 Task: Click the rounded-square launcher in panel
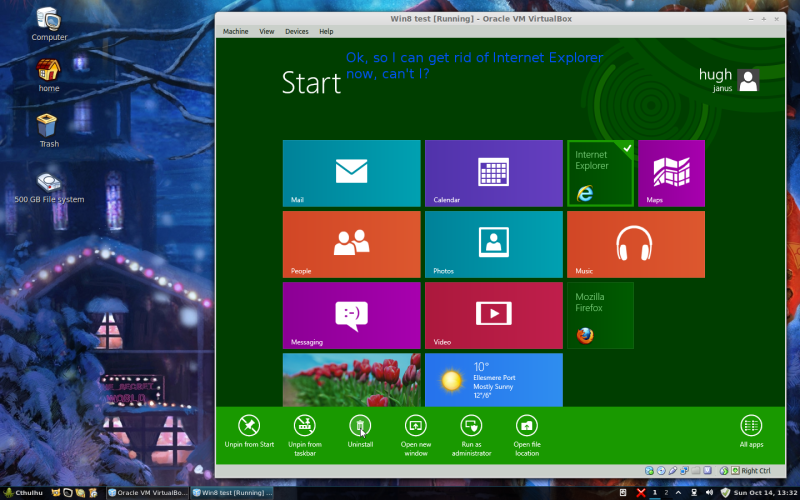point(67,492)
